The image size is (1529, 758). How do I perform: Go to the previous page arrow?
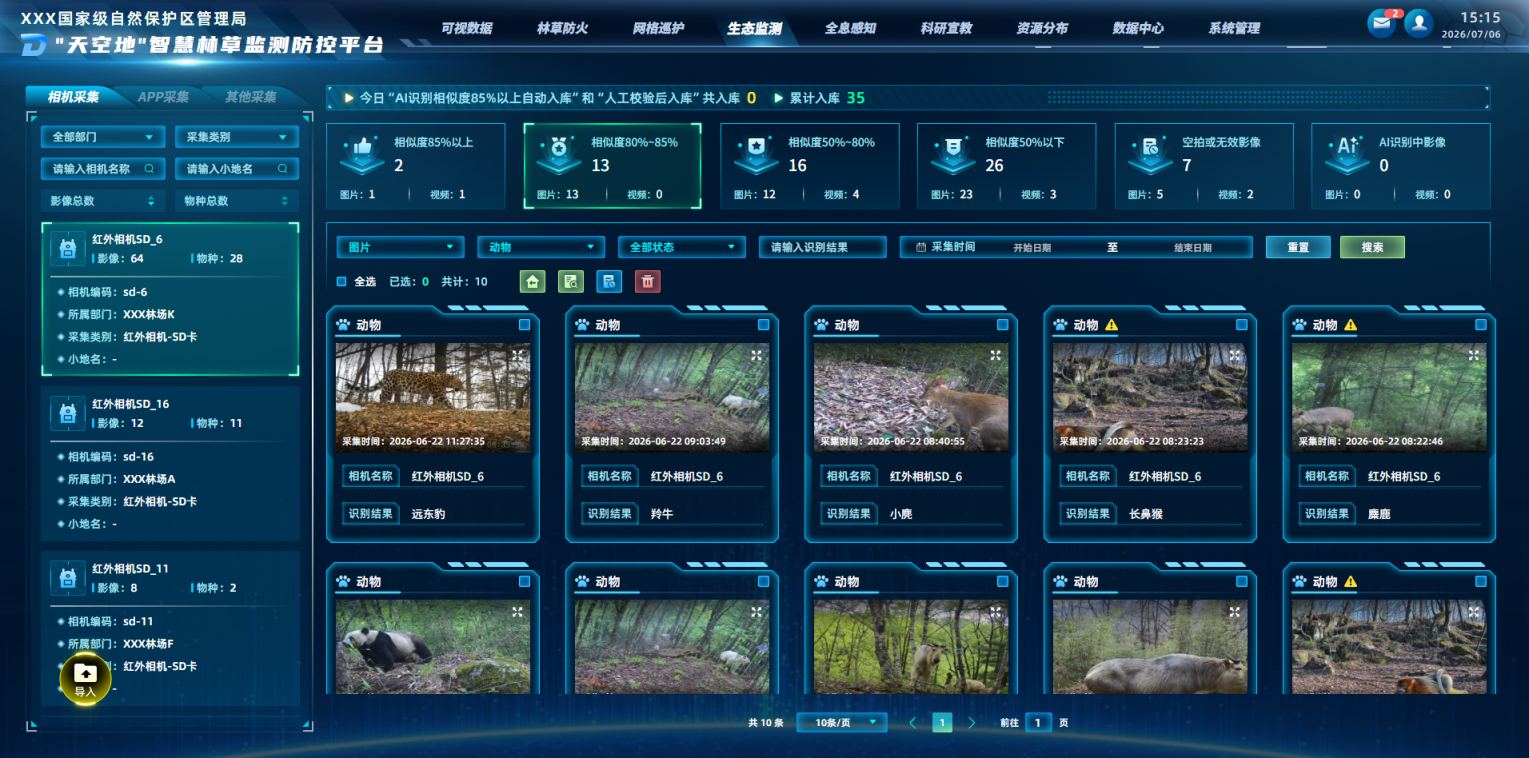coord(912,722)
